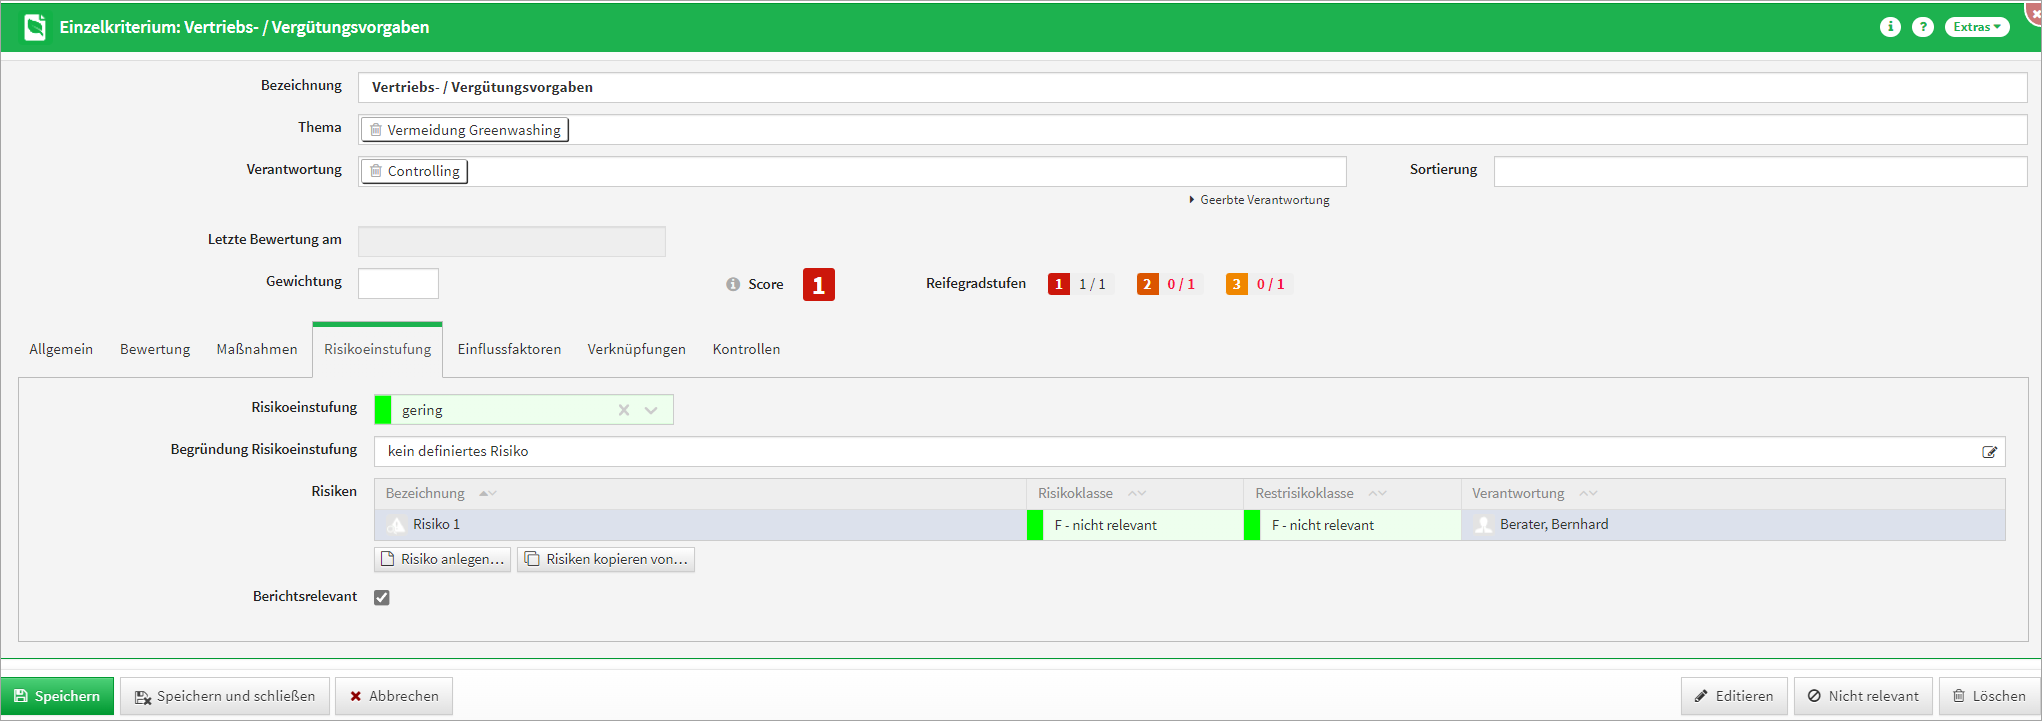
Task: Open the Einflussfaktoren tab
Action: tap(509, 349)
